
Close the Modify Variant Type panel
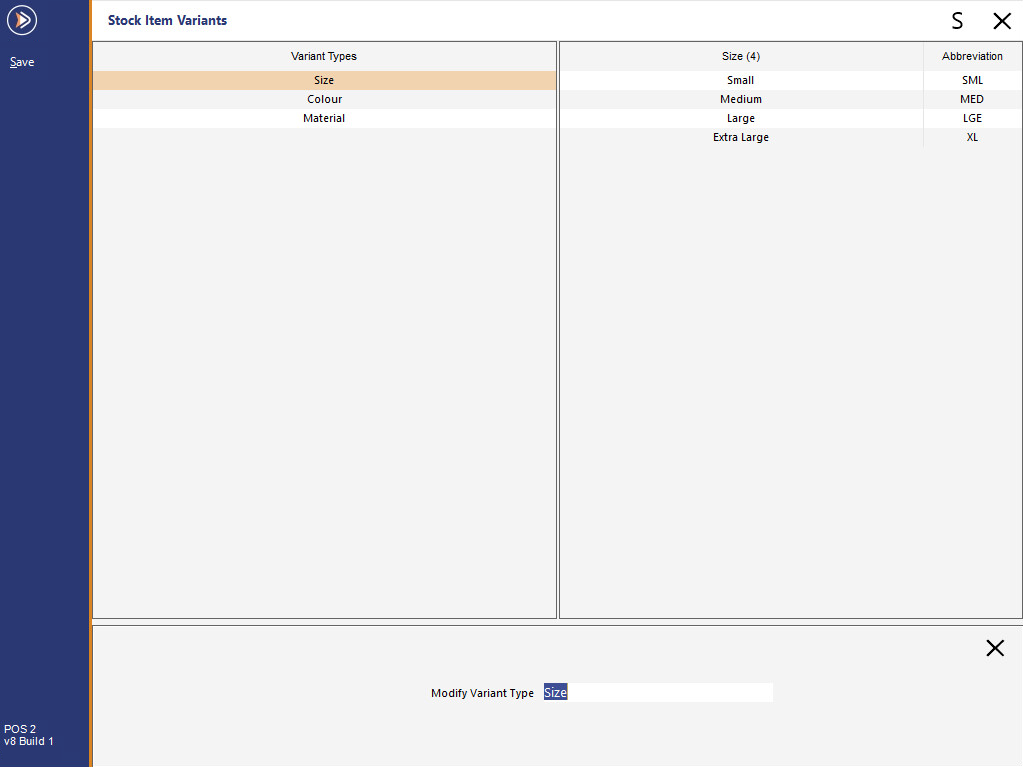point(995,648)
